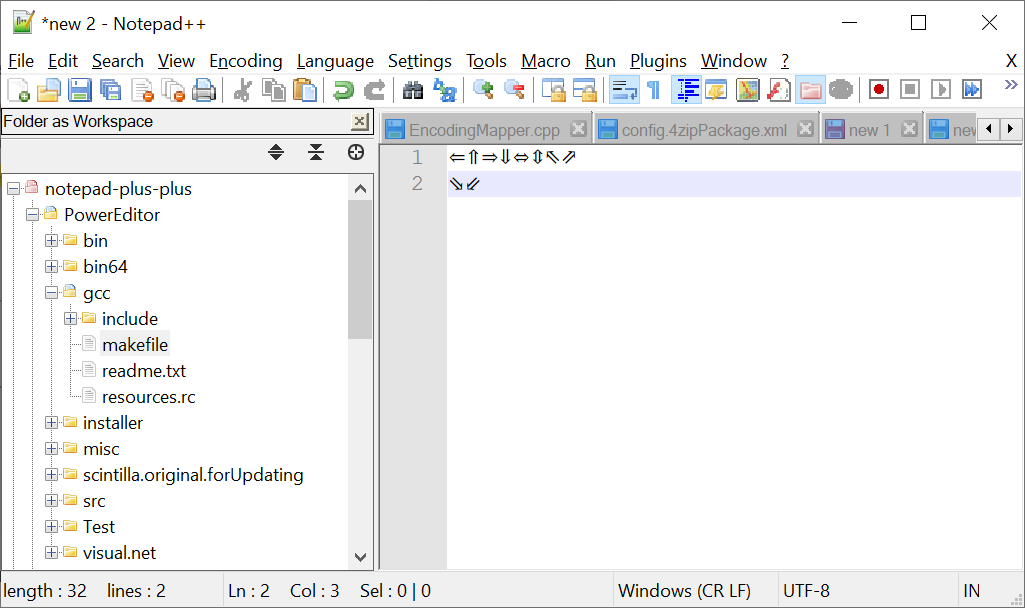Open the Language menu
The width and height of the screenshot is (1025, 608).
tap(335, 61)
